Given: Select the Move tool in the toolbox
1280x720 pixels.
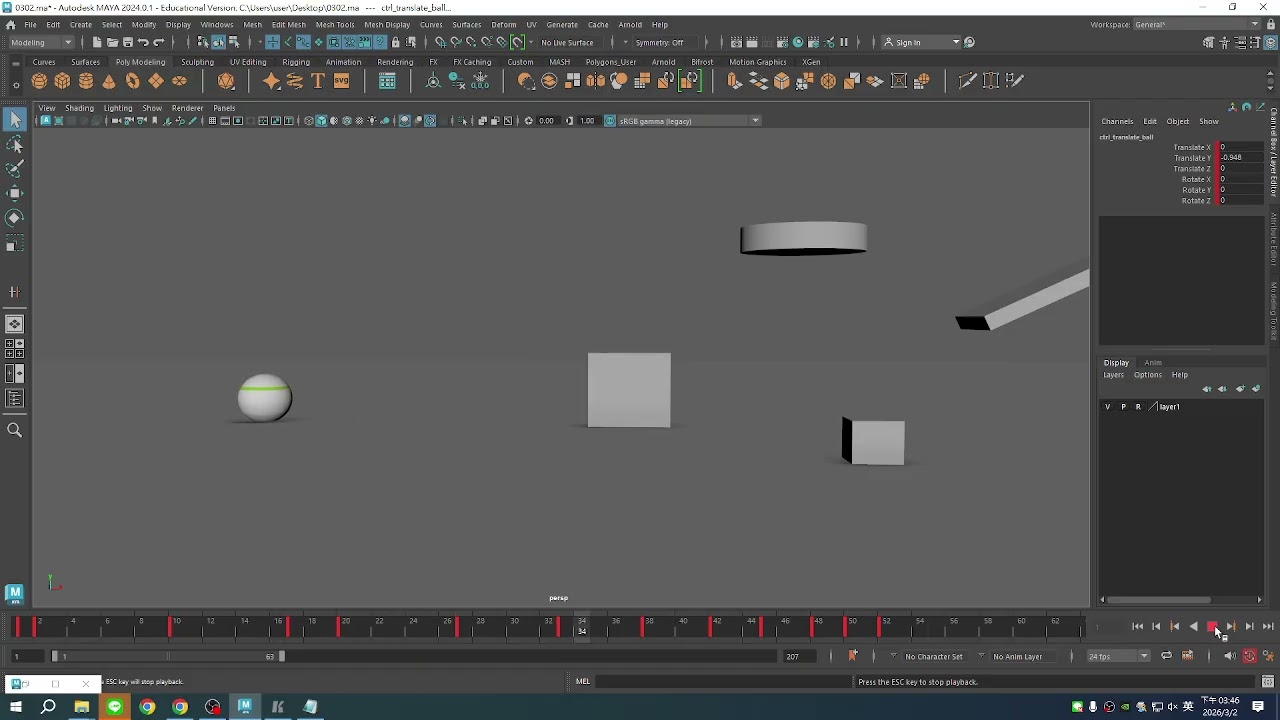Looking at the screenshot, I should (x=14, y=193).
